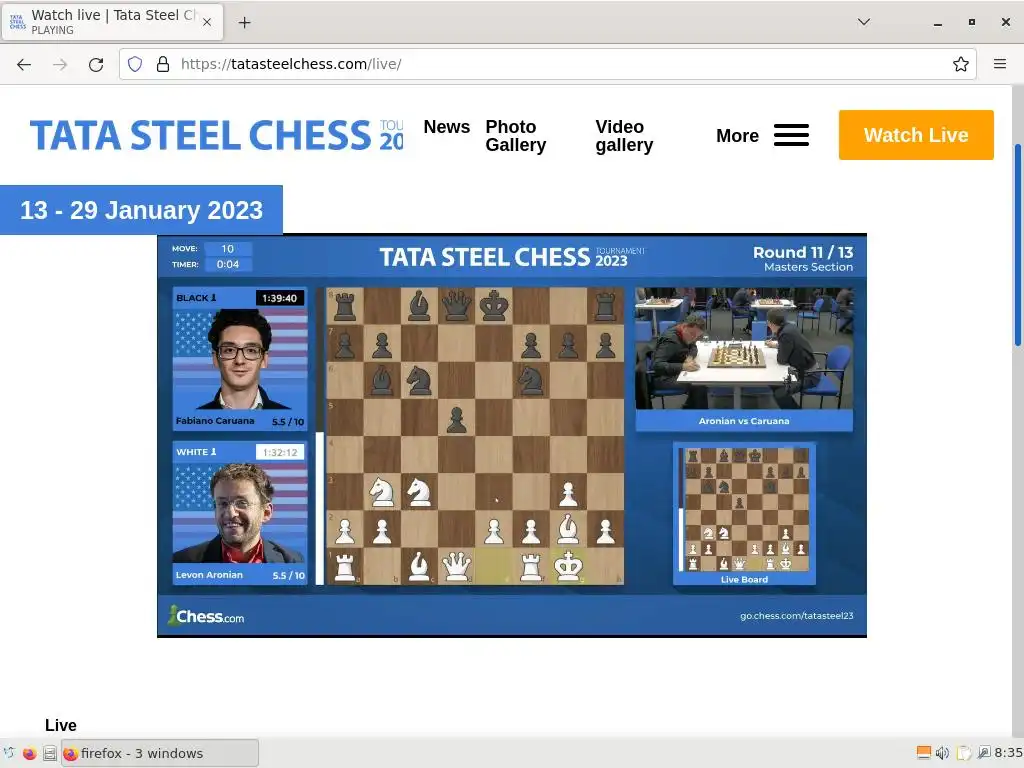Click the Tata Steel Chess 2023 stream title
Image resolution: width=1024 pixels, height=768 pixels.
tap(511, 257)
